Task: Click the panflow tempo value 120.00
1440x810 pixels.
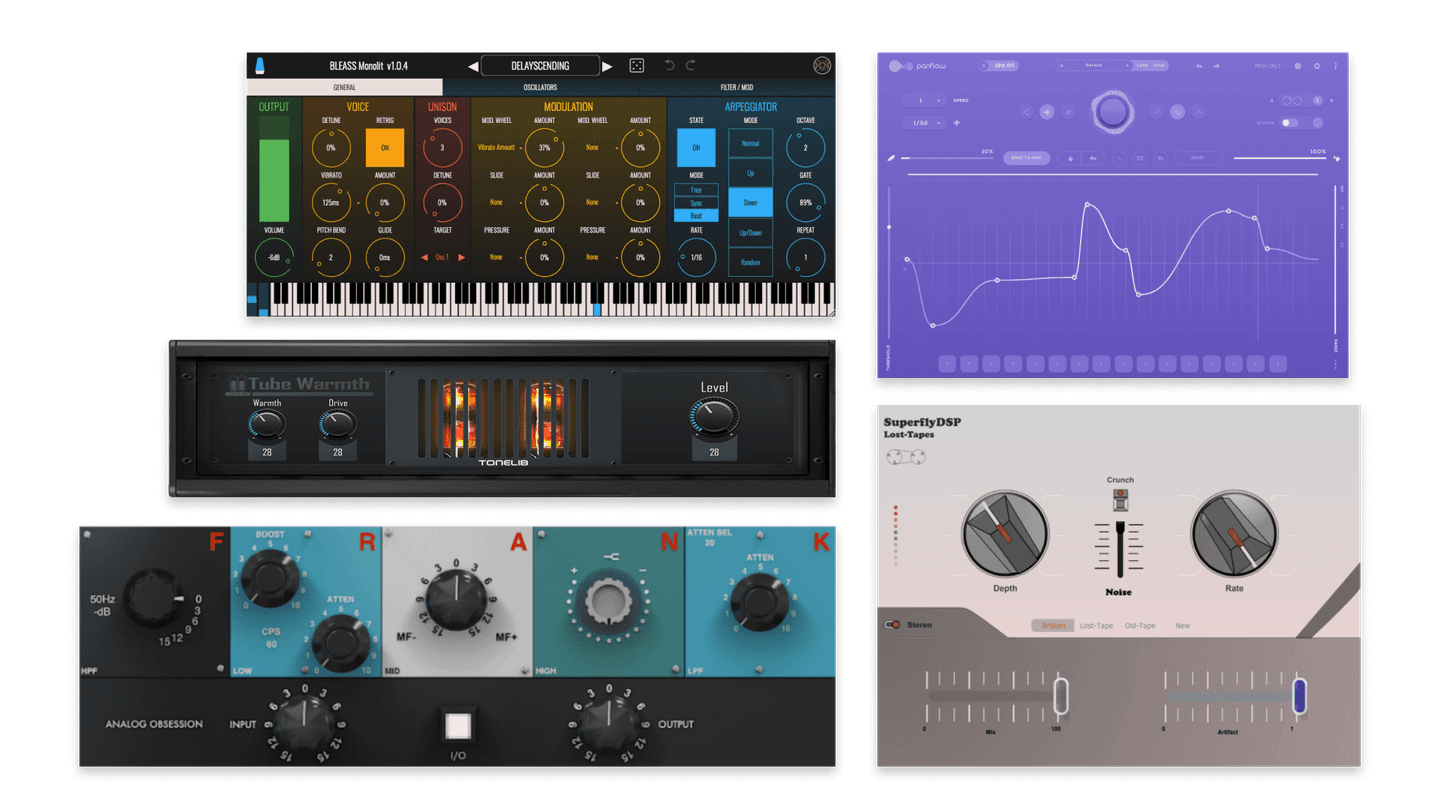Action: tap(1005, 66)
